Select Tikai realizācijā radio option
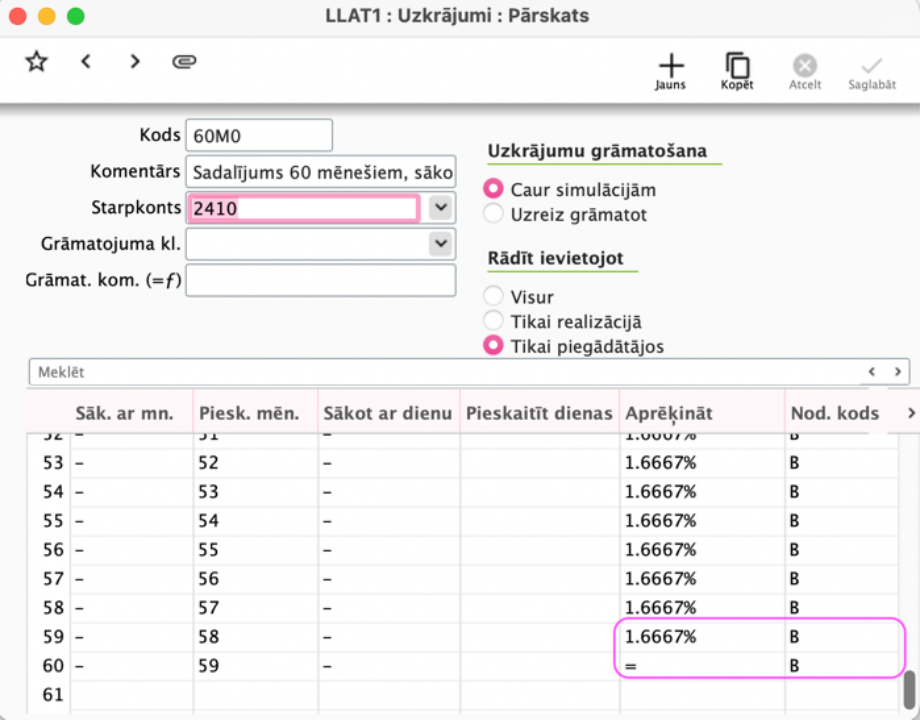 [x=493, y=321]
